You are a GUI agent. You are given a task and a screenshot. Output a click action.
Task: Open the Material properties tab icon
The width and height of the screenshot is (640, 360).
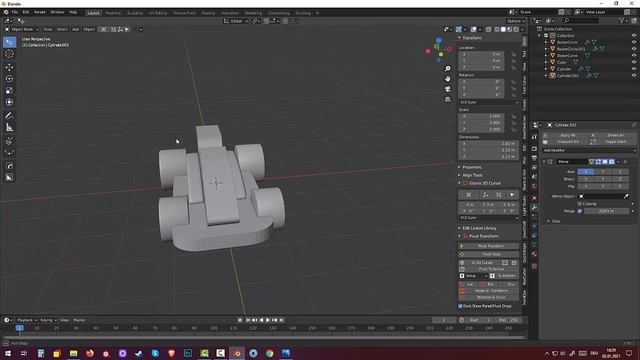tap(534, 254)
